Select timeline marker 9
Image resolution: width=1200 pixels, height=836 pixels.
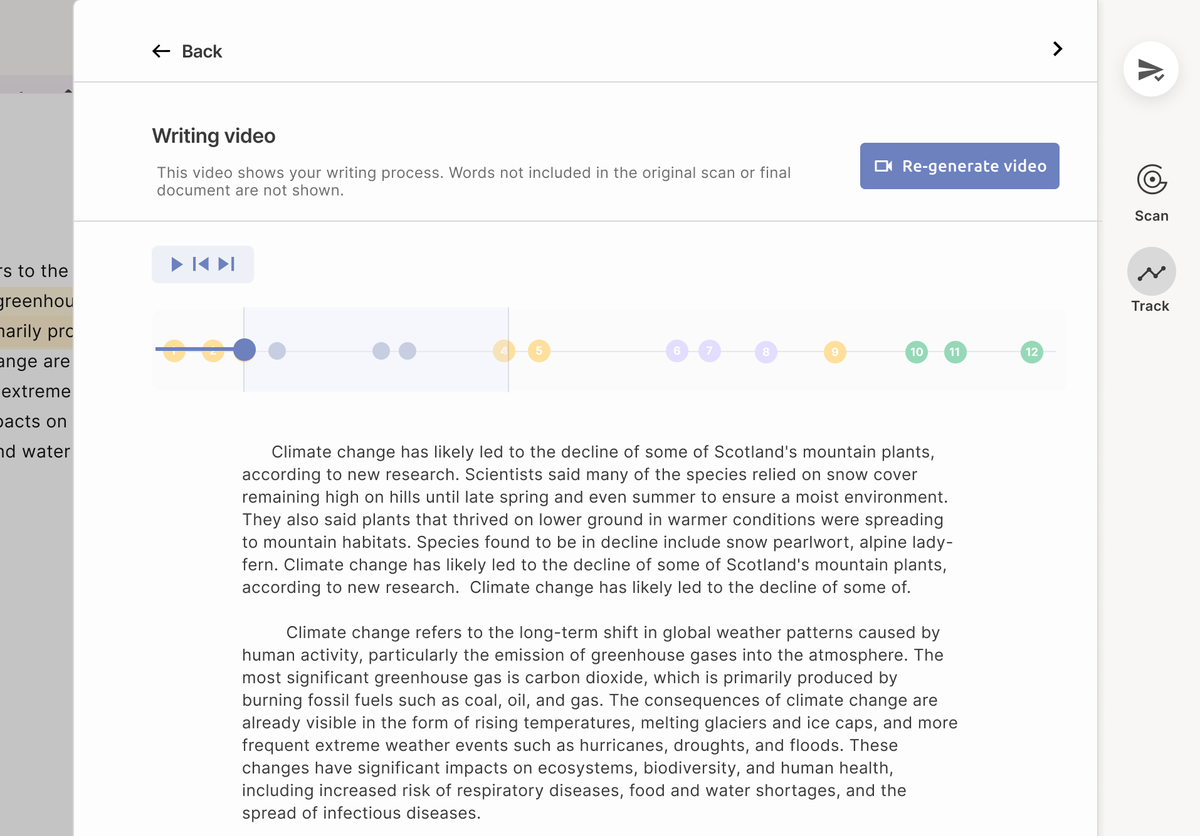pos(834,351)
